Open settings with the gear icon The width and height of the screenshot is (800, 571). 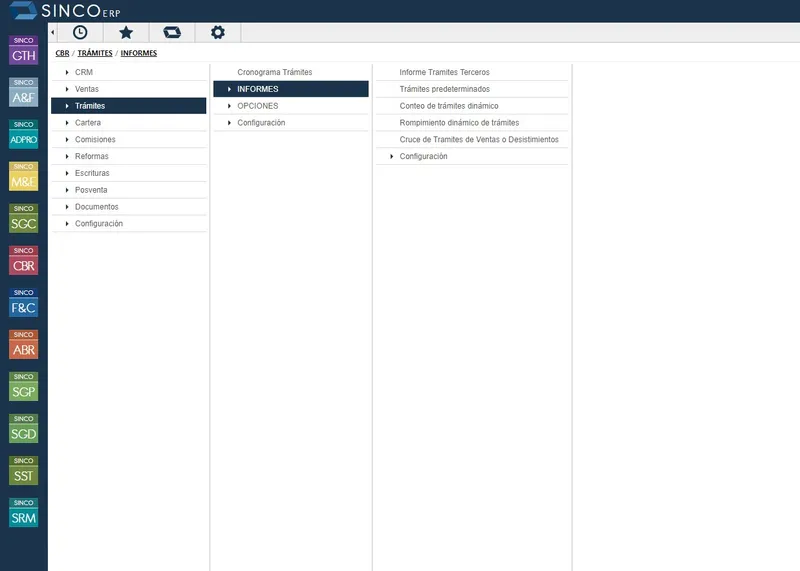(218, 33)
